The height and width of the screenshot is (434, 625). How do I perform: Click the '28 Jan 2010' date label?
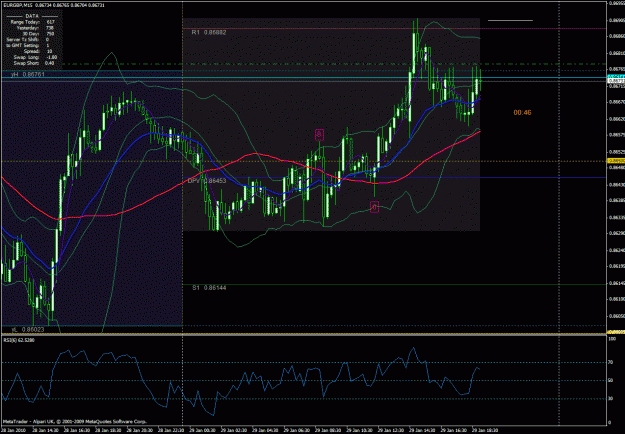click(12, 431)
